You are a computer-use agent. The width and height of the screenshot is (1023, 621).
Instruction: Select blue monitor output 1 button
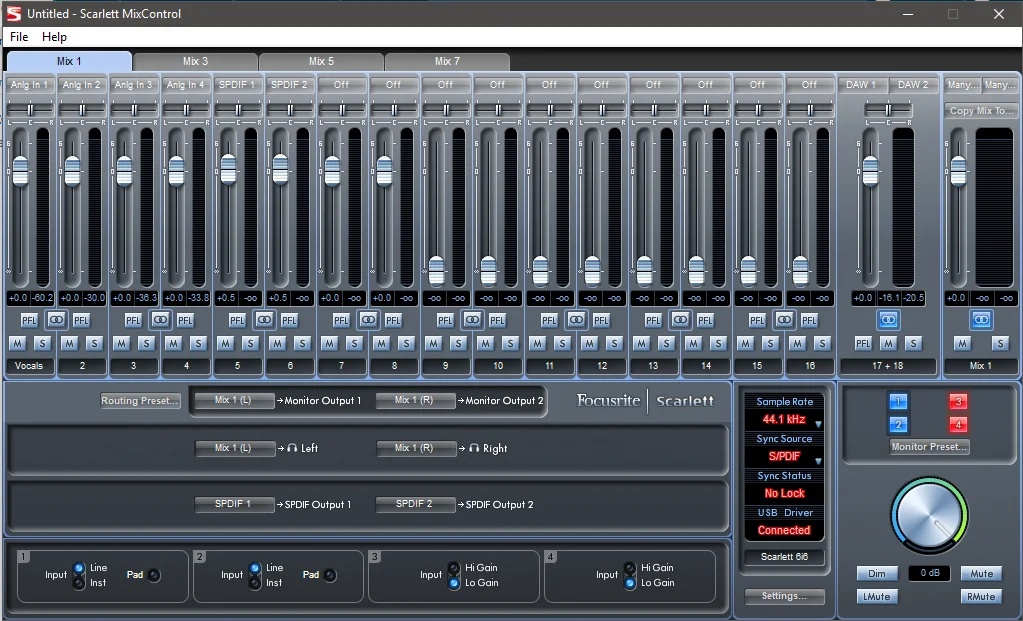(x=898, y=401)
